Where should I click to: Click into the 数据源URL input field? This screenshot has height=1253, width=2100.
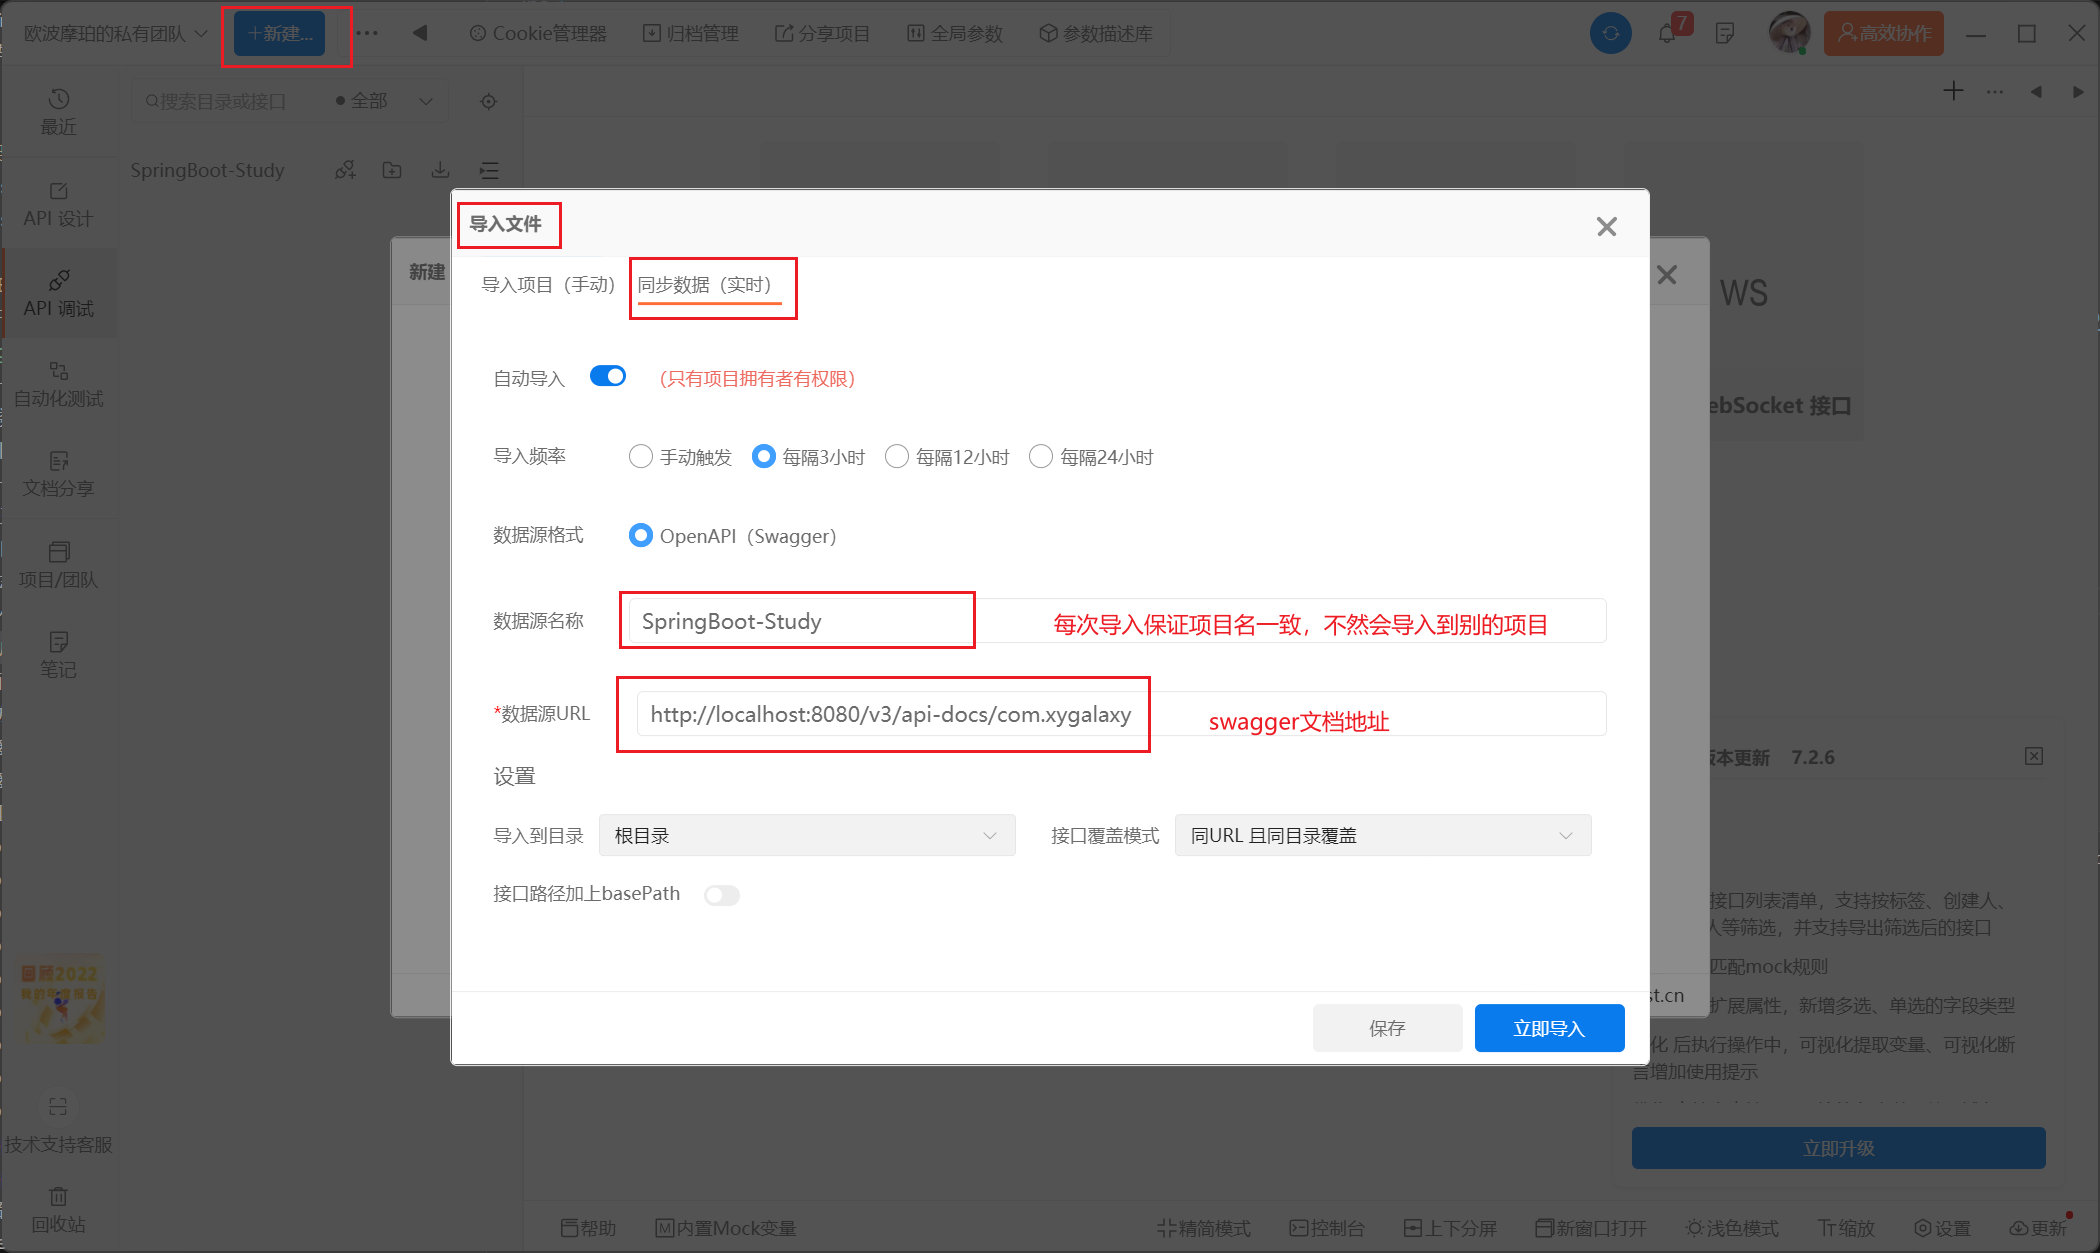click(x=890, y=714)
